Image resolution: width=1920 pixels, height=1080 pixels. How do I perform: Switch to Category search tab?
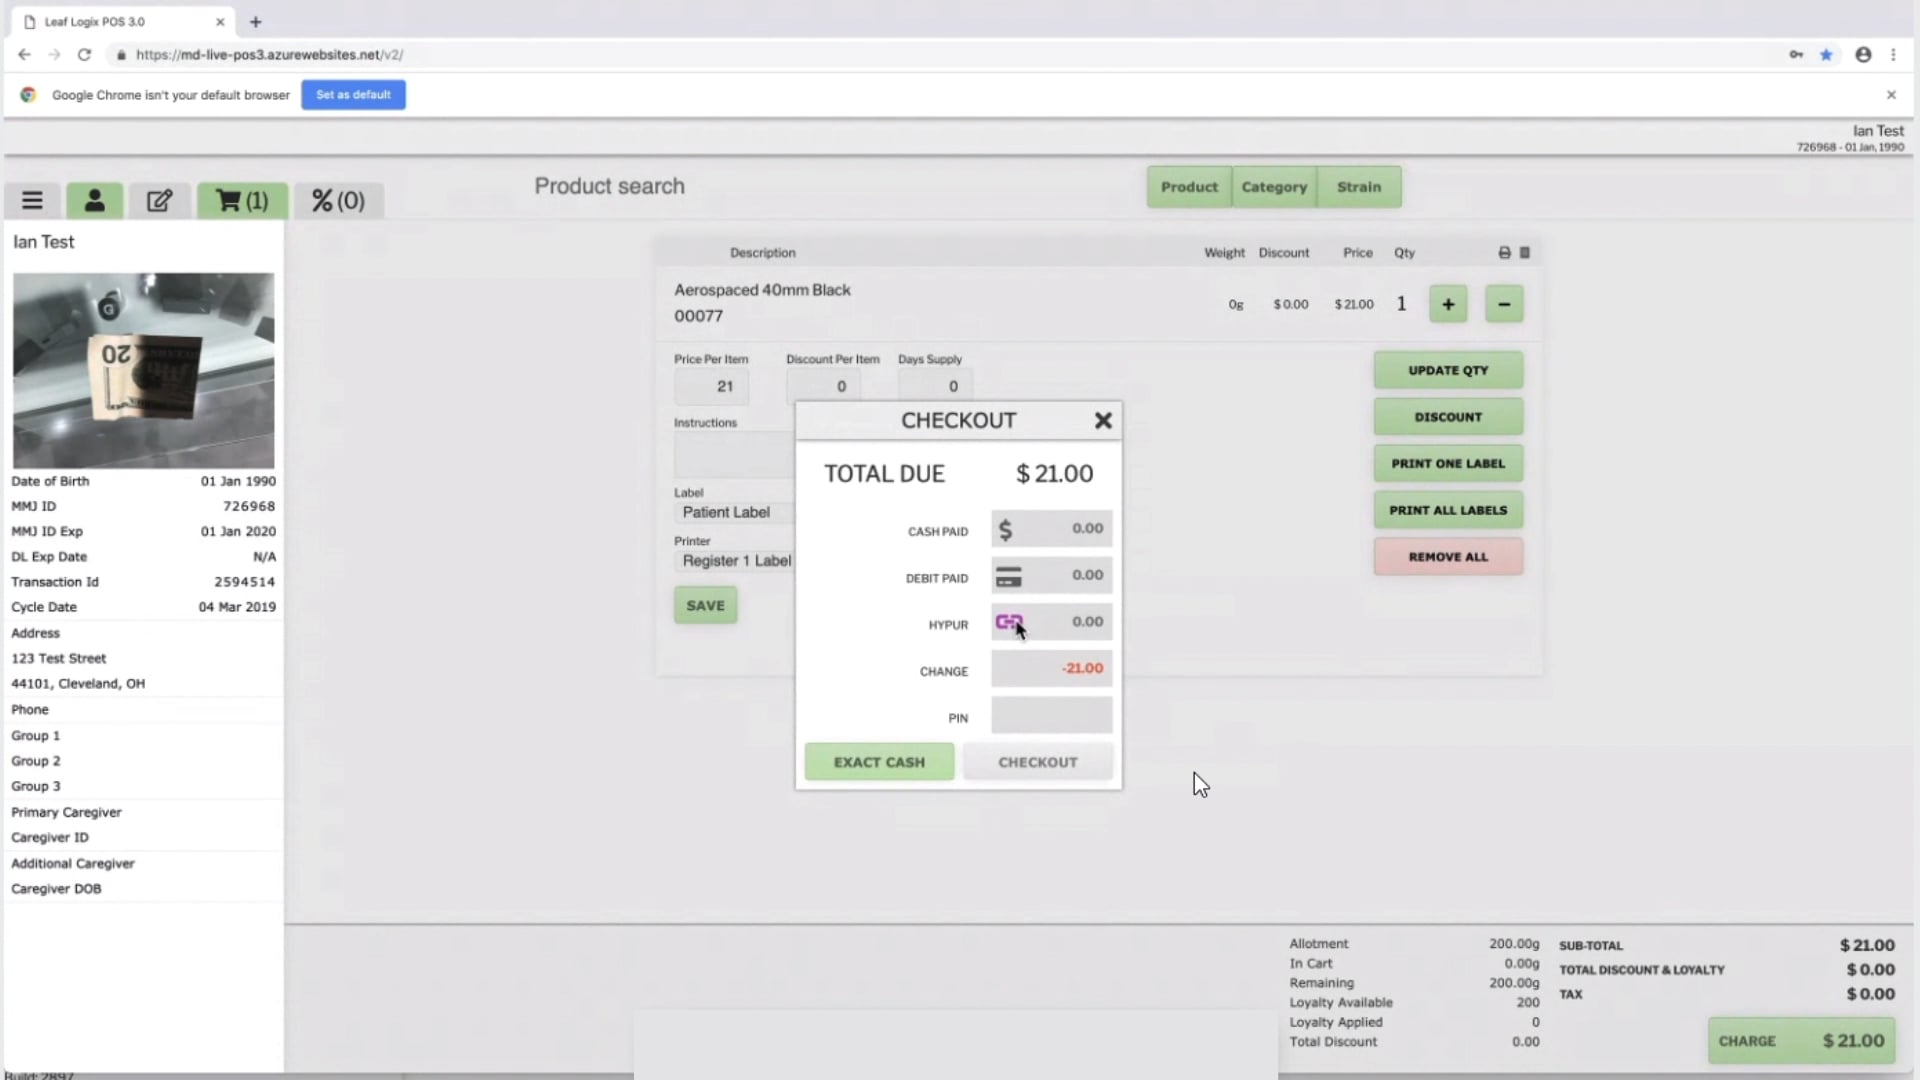pyautogui.click(x=1274, y=187)
